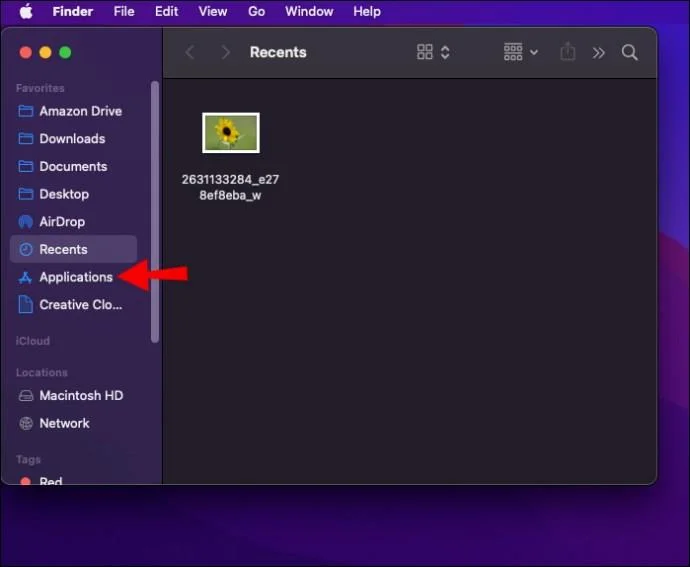Open the Edit menu

(x=166, y=11)
